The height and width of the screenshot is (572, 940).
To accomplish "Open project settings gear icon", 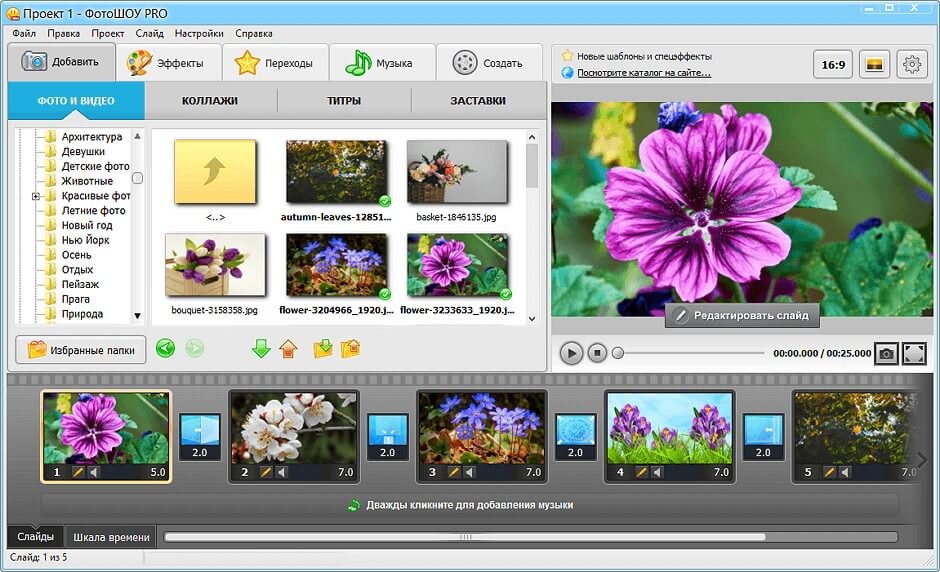I will (911, 65).
